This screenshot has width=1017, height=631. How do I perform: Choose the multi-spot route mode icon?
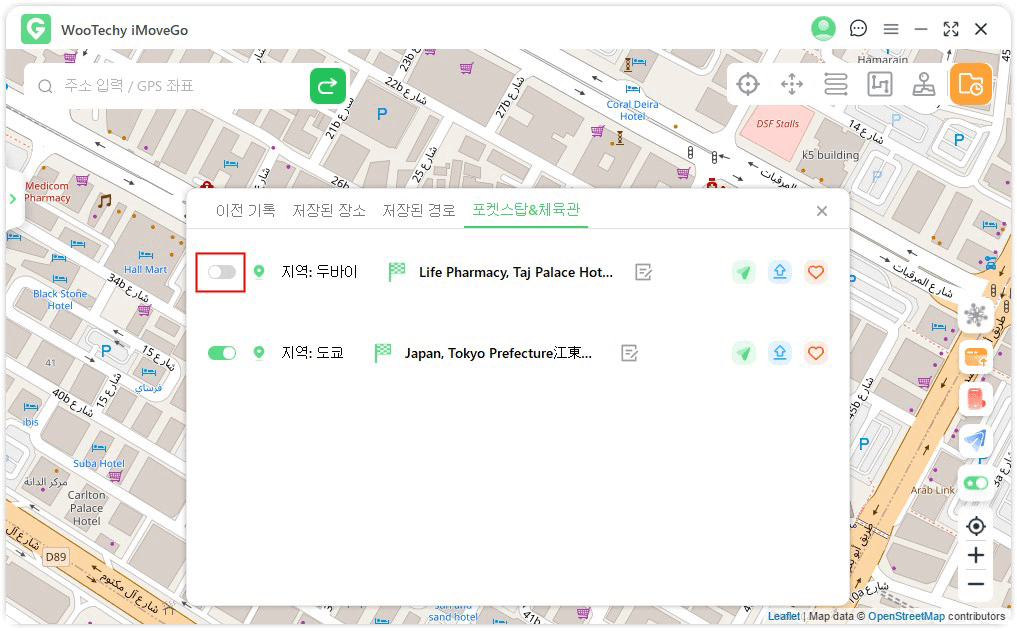[836, 85]
